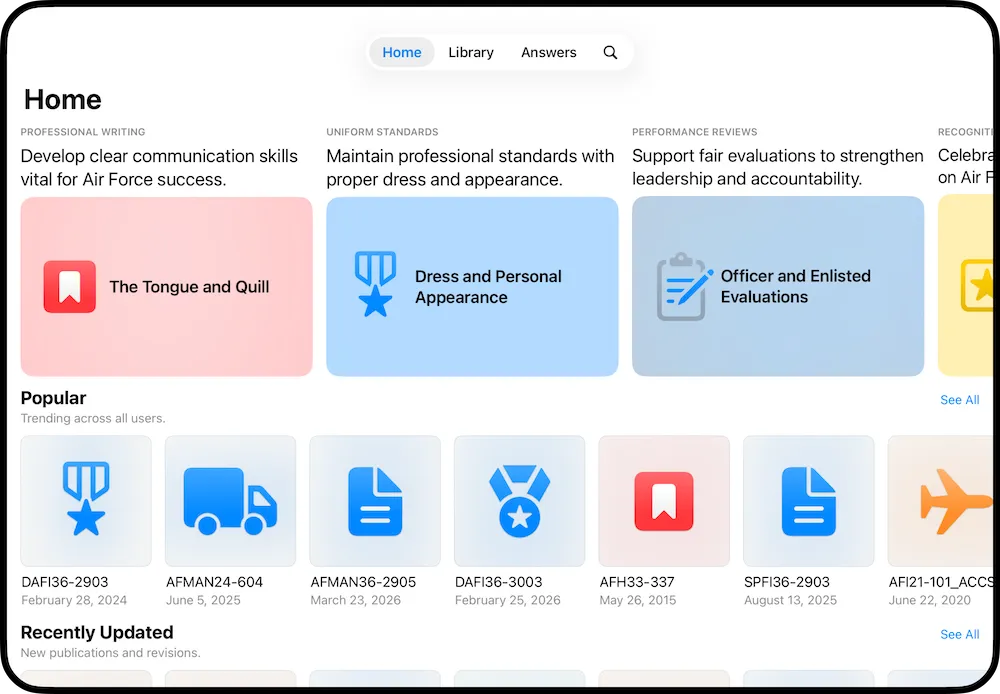Switch to the Answers tab
The width and height of the screenshot is (1000, 694).
pos(548,52)
